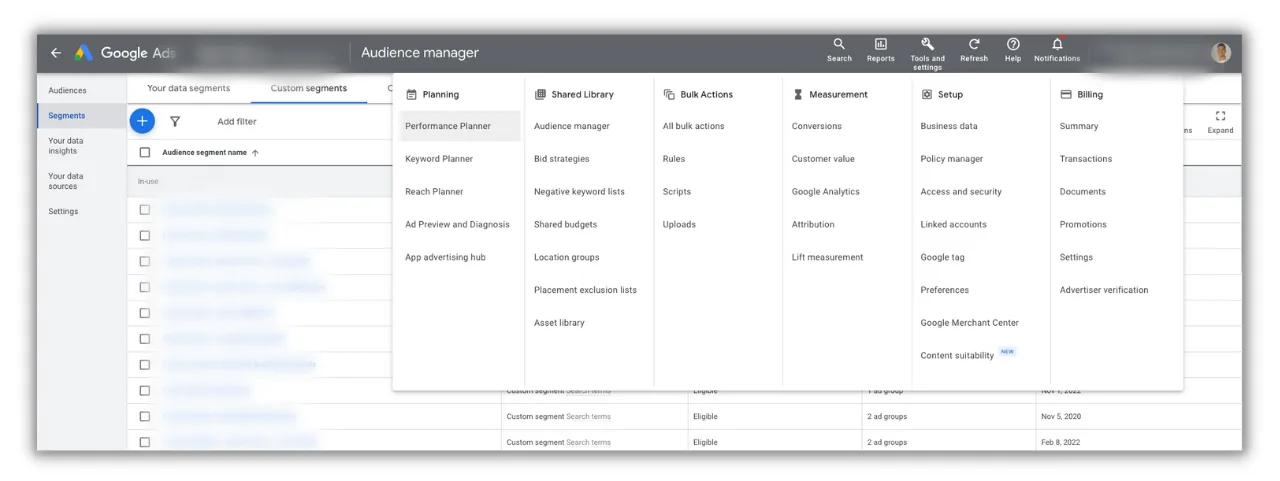Click the back arrow in the header

tap(55, 53)
